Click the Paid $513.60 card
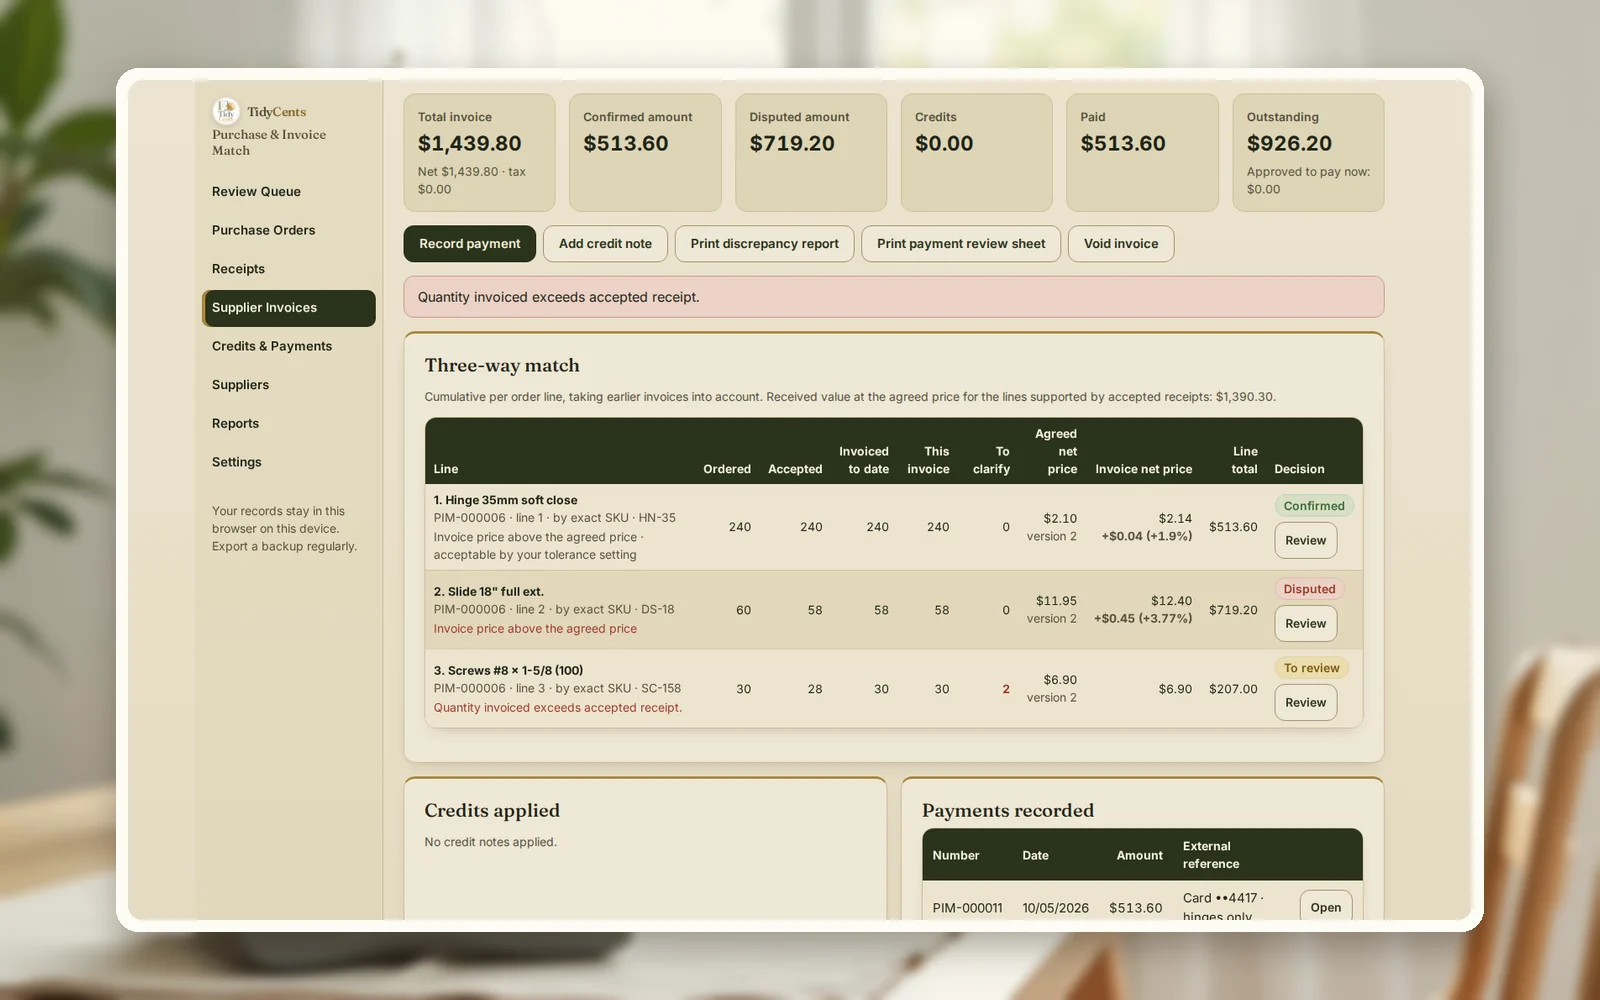Viewport: 1600px width, 1000px height. [x=1142, y=153]
